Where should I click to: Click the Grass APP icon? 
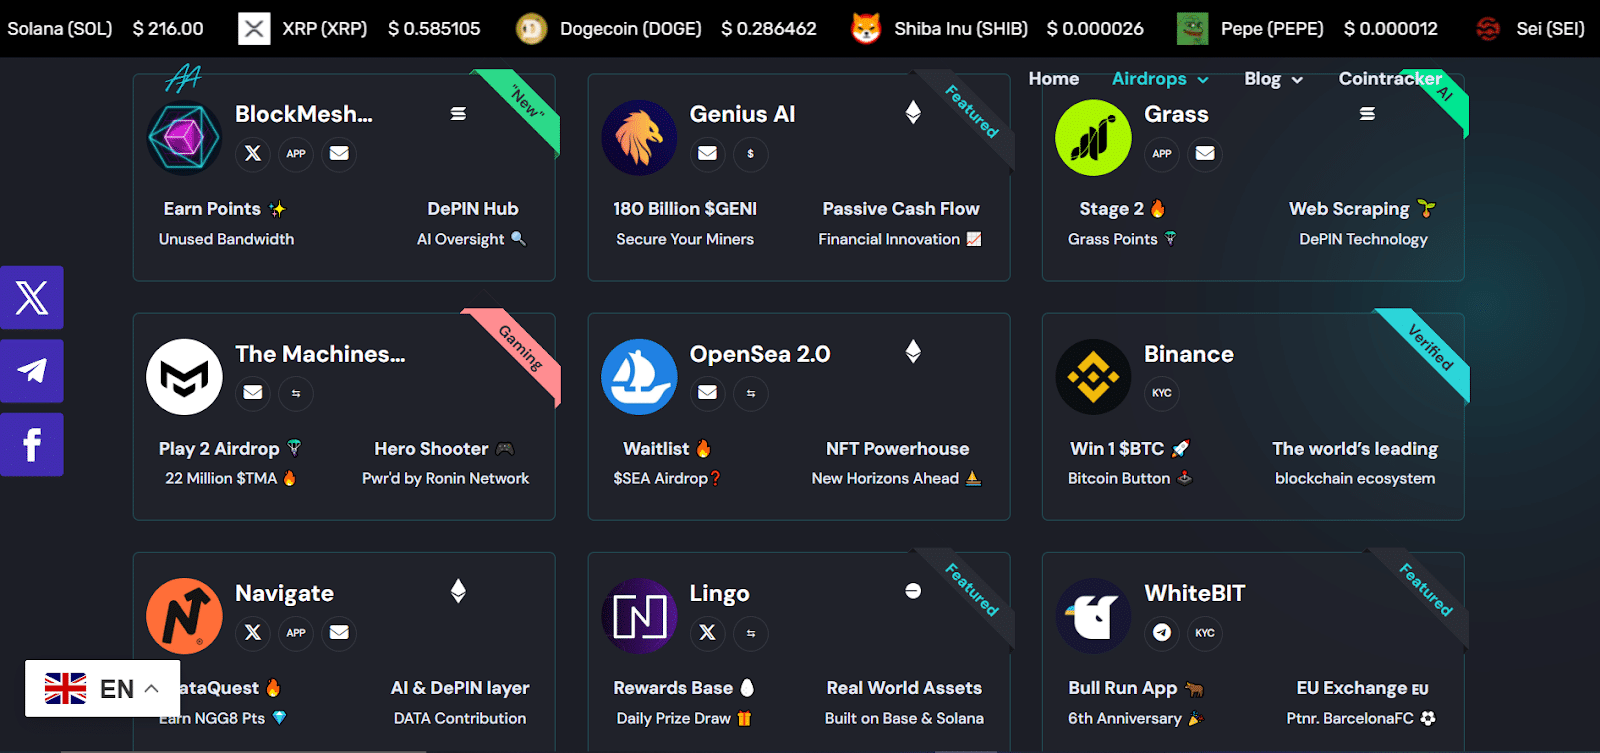click(1162, 153)
